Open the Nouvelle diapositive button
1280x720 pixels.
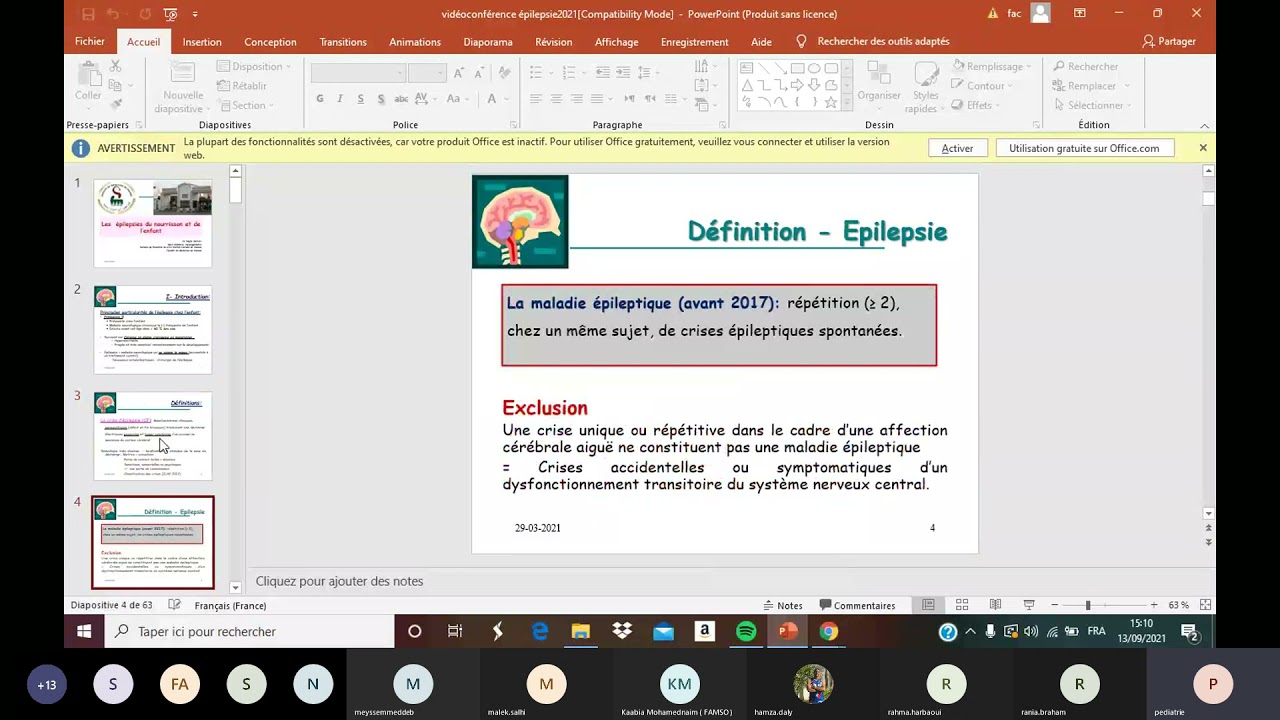183,87
